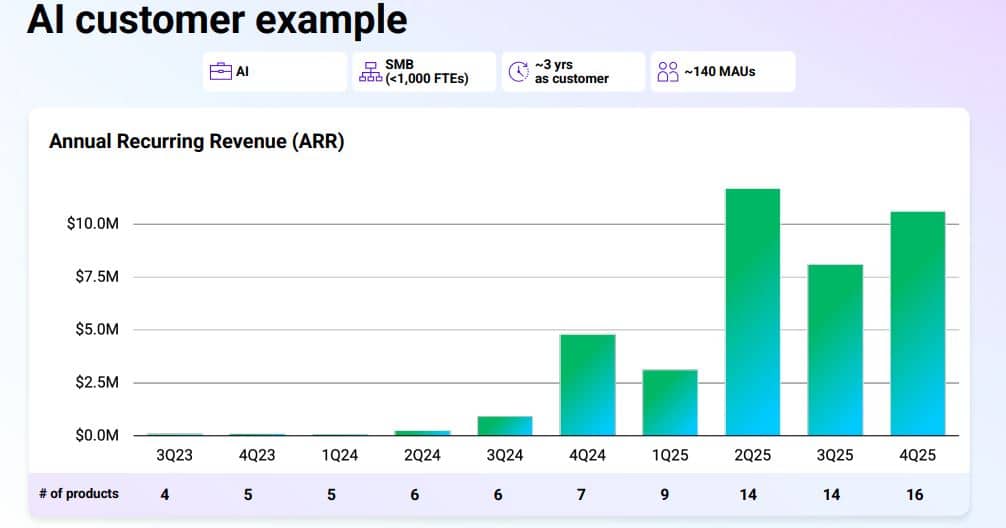Click the 4Q25 ARR bar
Image resolution: width=1006 pixels, height=528 pixels.
click(x=917, y=323)
